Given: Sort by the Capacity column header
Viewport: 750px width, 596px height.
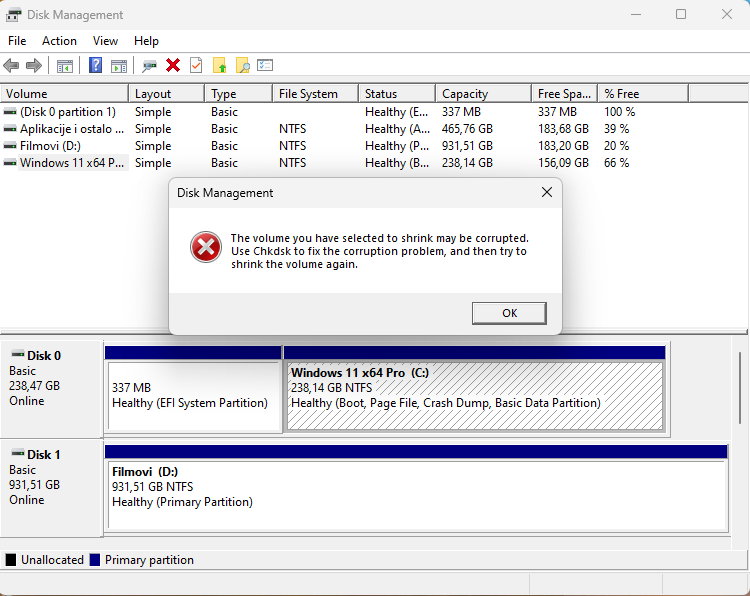Looking at the screenshot, I should tap(484, 94).
